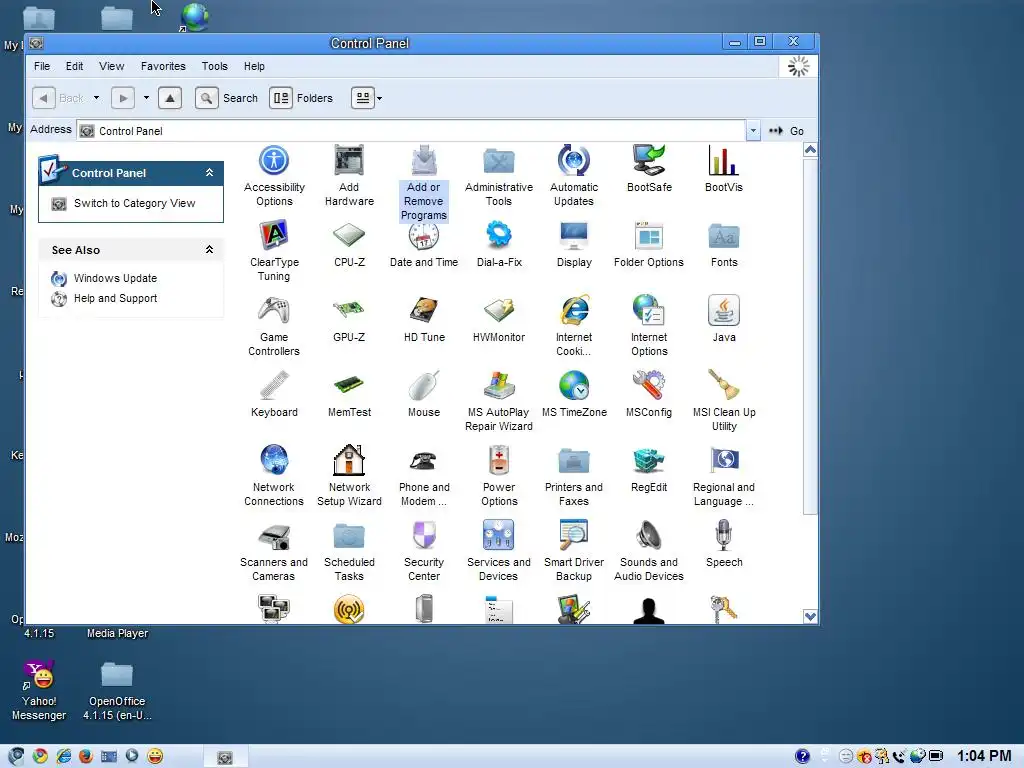The height and width of the screenshot is (768, 1024).
Task: Launch GPU-Z
Action: pyautogui.click(x=349, y=319)
